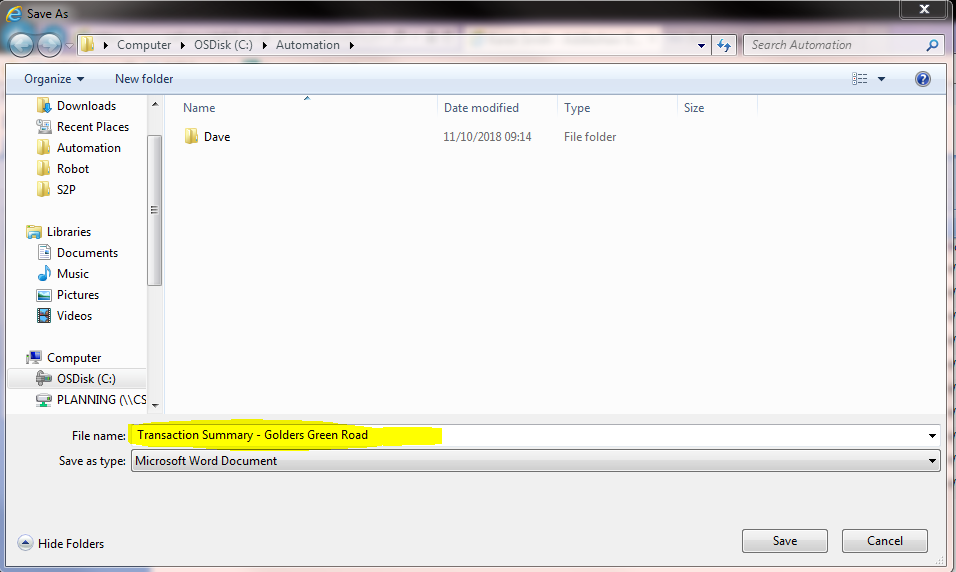The width and height of the screenshot is (956, 572).
Task: Click the Change your view icon
Action: 860,79
